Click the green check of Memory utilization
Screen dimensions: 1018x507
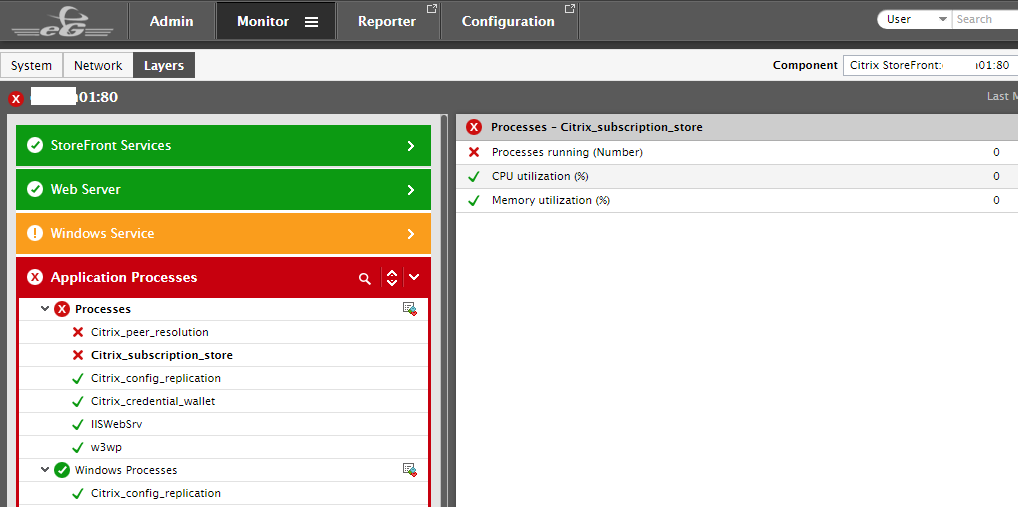click(x=474, y=201)
